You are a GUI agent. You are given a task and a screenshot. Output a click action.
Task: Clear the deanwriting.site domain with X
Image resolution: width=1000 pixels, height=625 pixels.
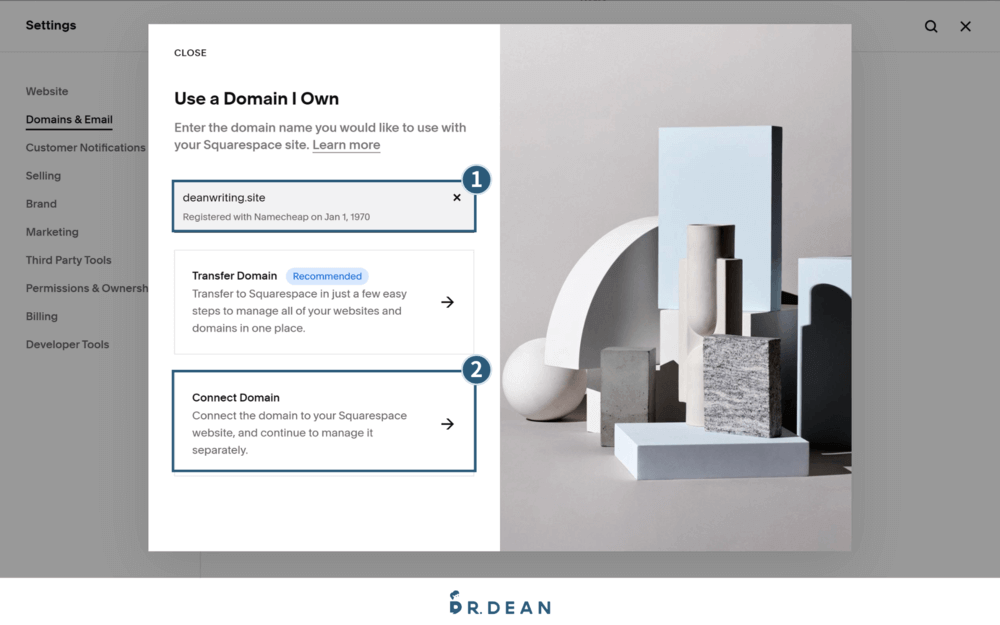(457, 198)
